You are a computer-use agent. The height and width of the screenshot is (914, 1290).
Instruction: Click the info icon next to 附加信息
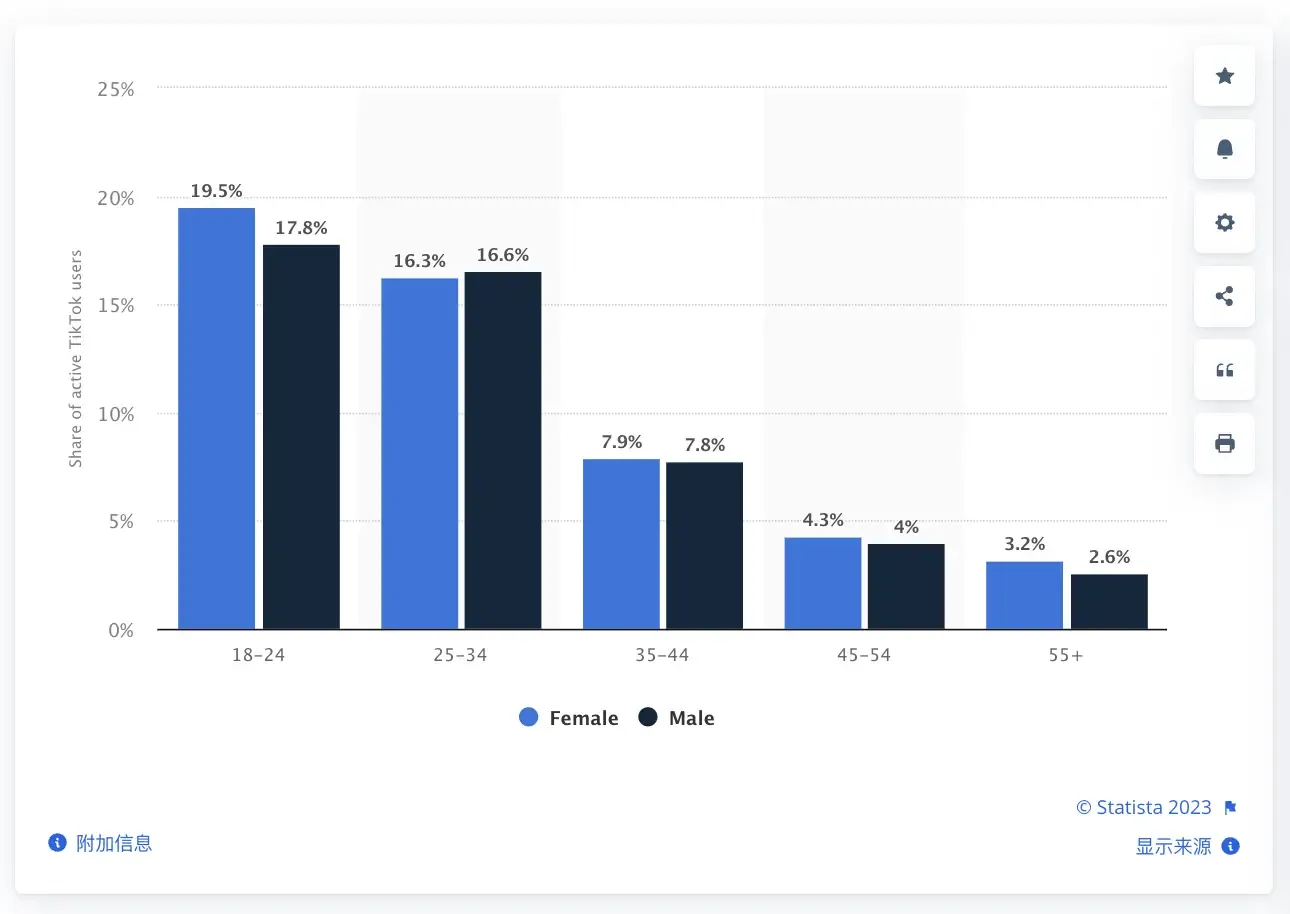57,843
